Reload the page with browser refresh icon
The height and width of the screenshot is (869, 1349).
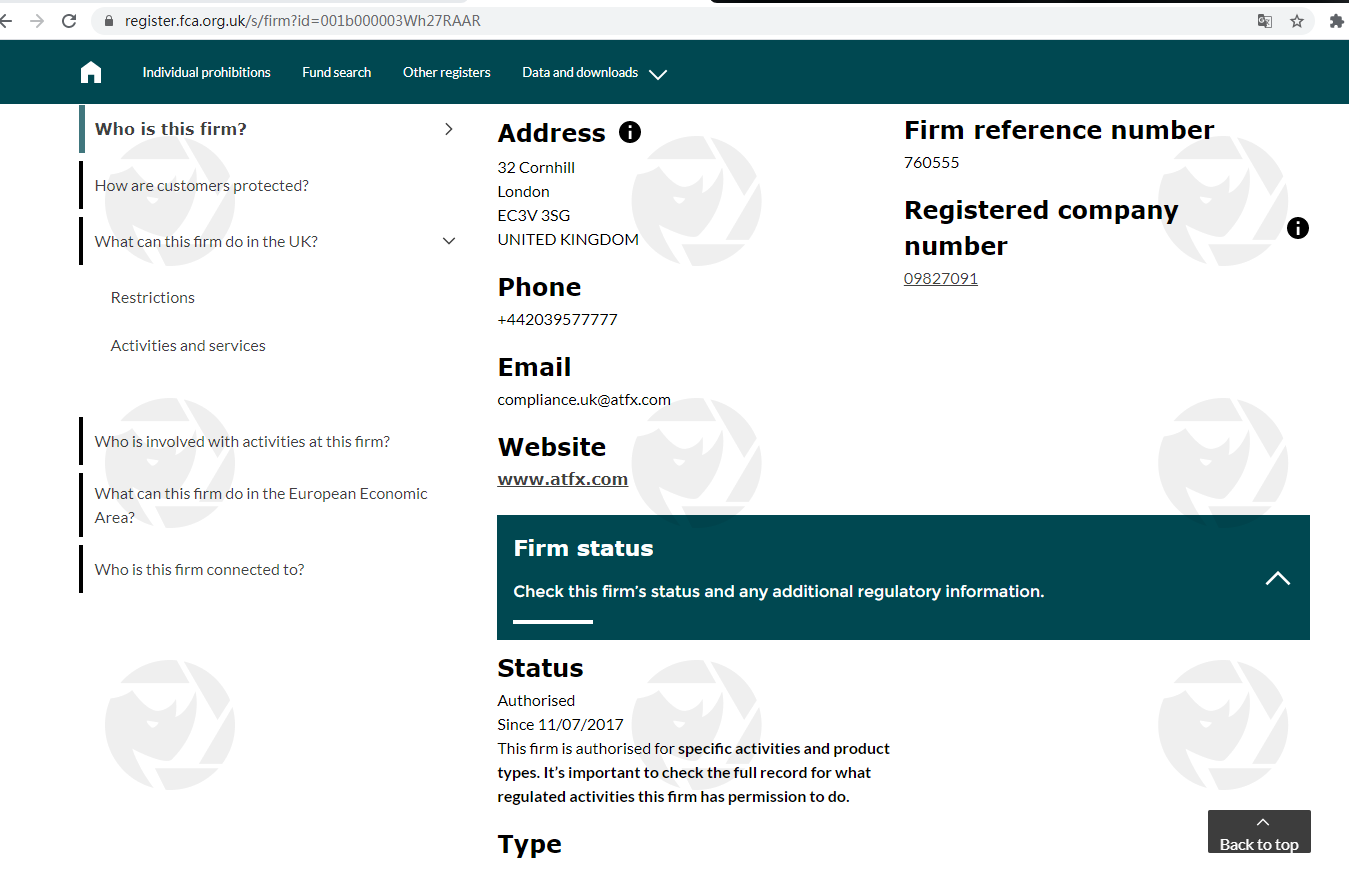tap(69, 21)
